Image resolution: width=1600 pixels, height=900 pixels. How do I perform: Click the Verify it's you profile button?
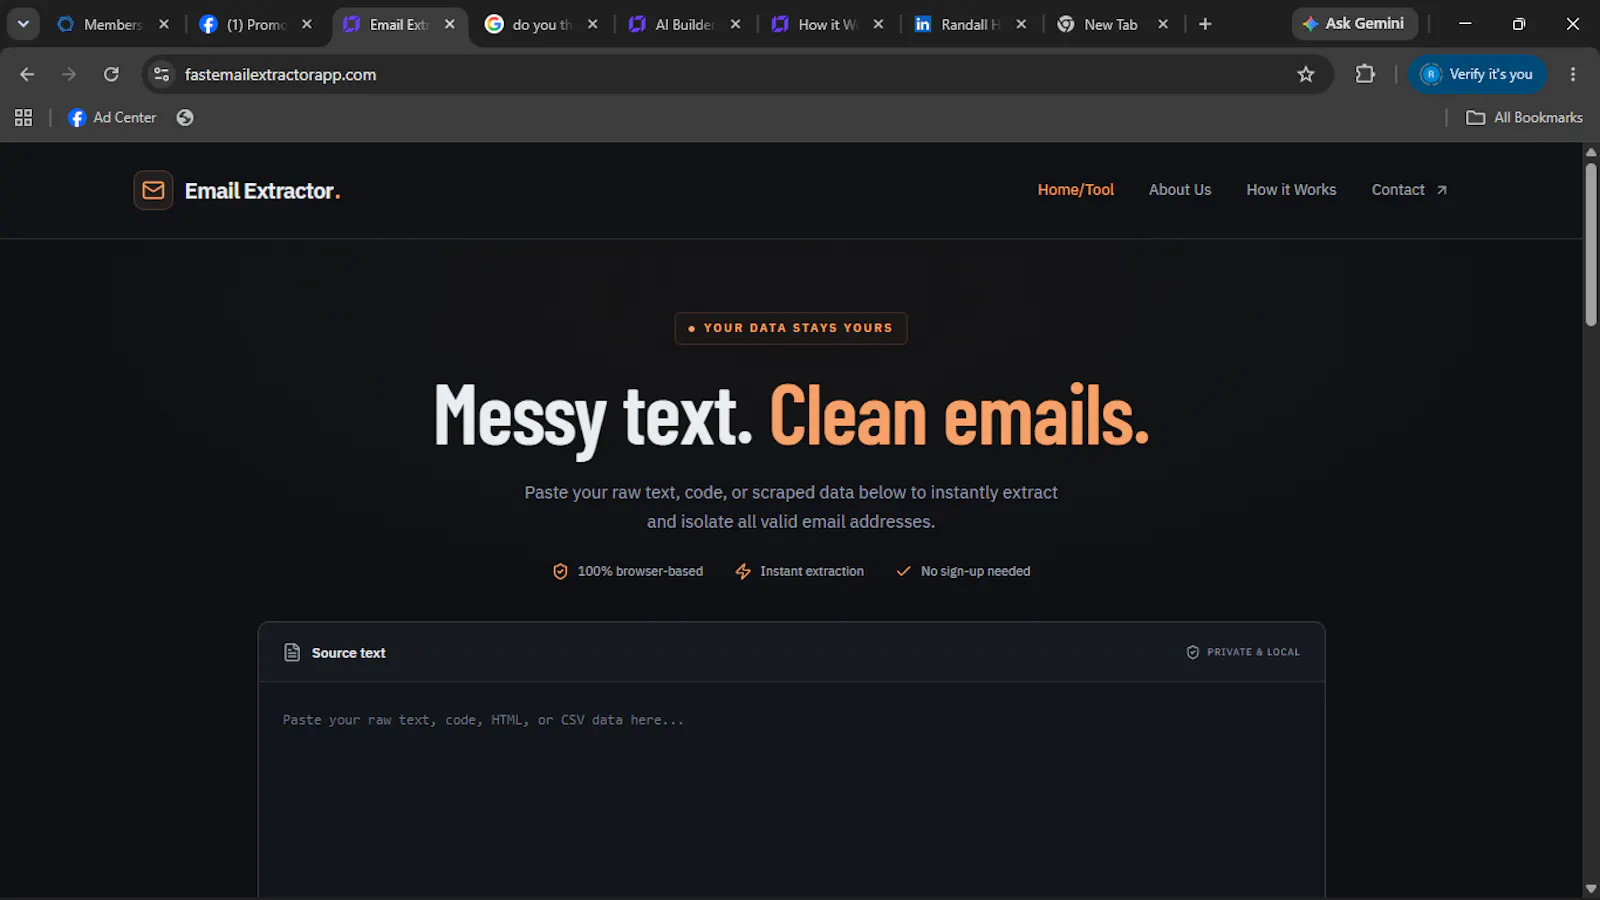point(1477,74)
